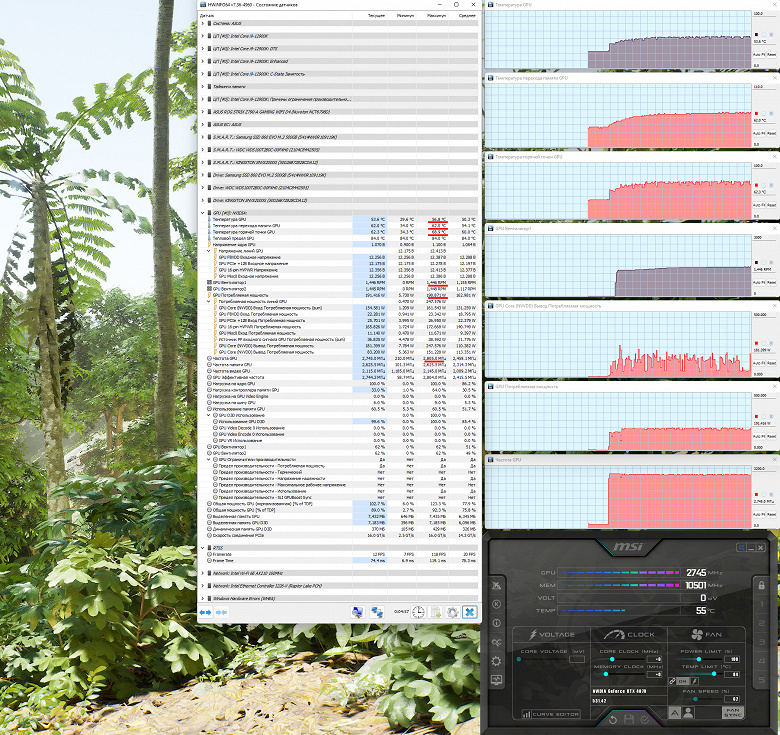780x735 pixels.
Task: Click the Core Clock slider handle
Action: (612, 659)
